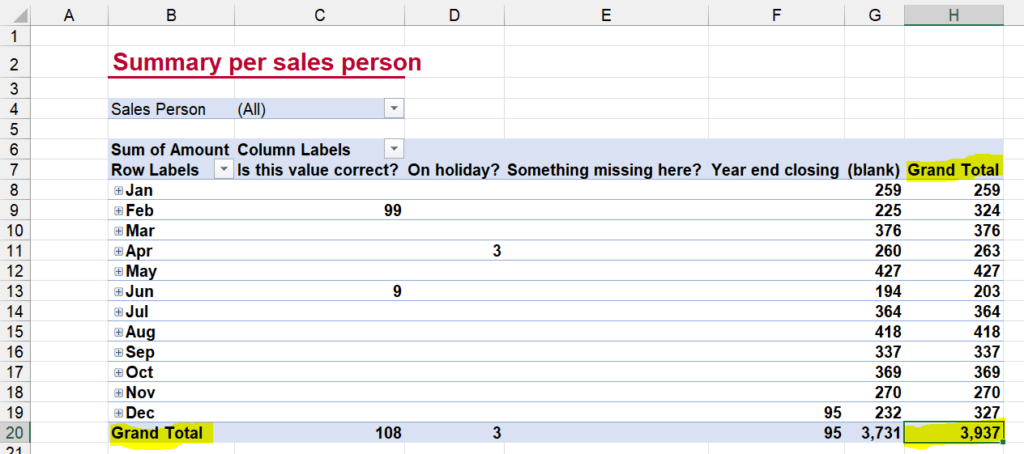Screen dimensions: 1024x454
Task: Expand the Sep row group
Action: click(118, 352)
